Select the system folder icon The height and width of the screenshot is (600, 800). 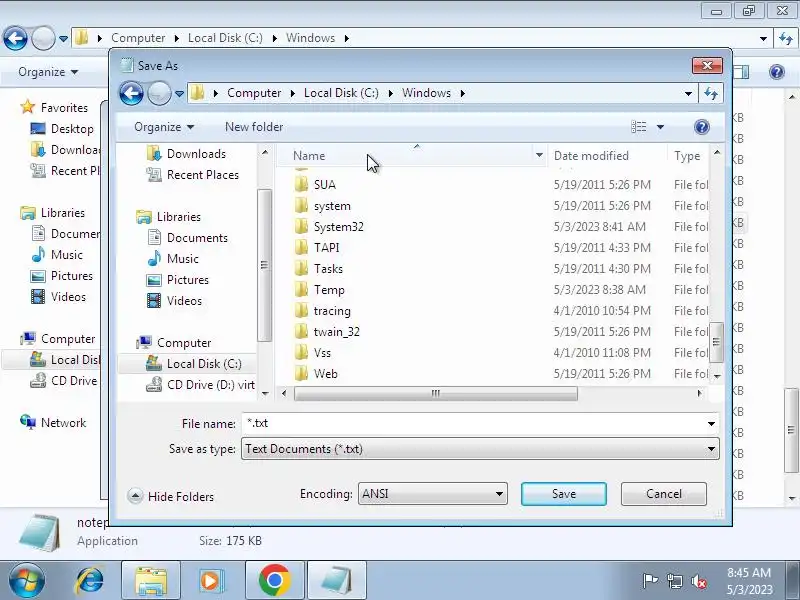point(302,206)
